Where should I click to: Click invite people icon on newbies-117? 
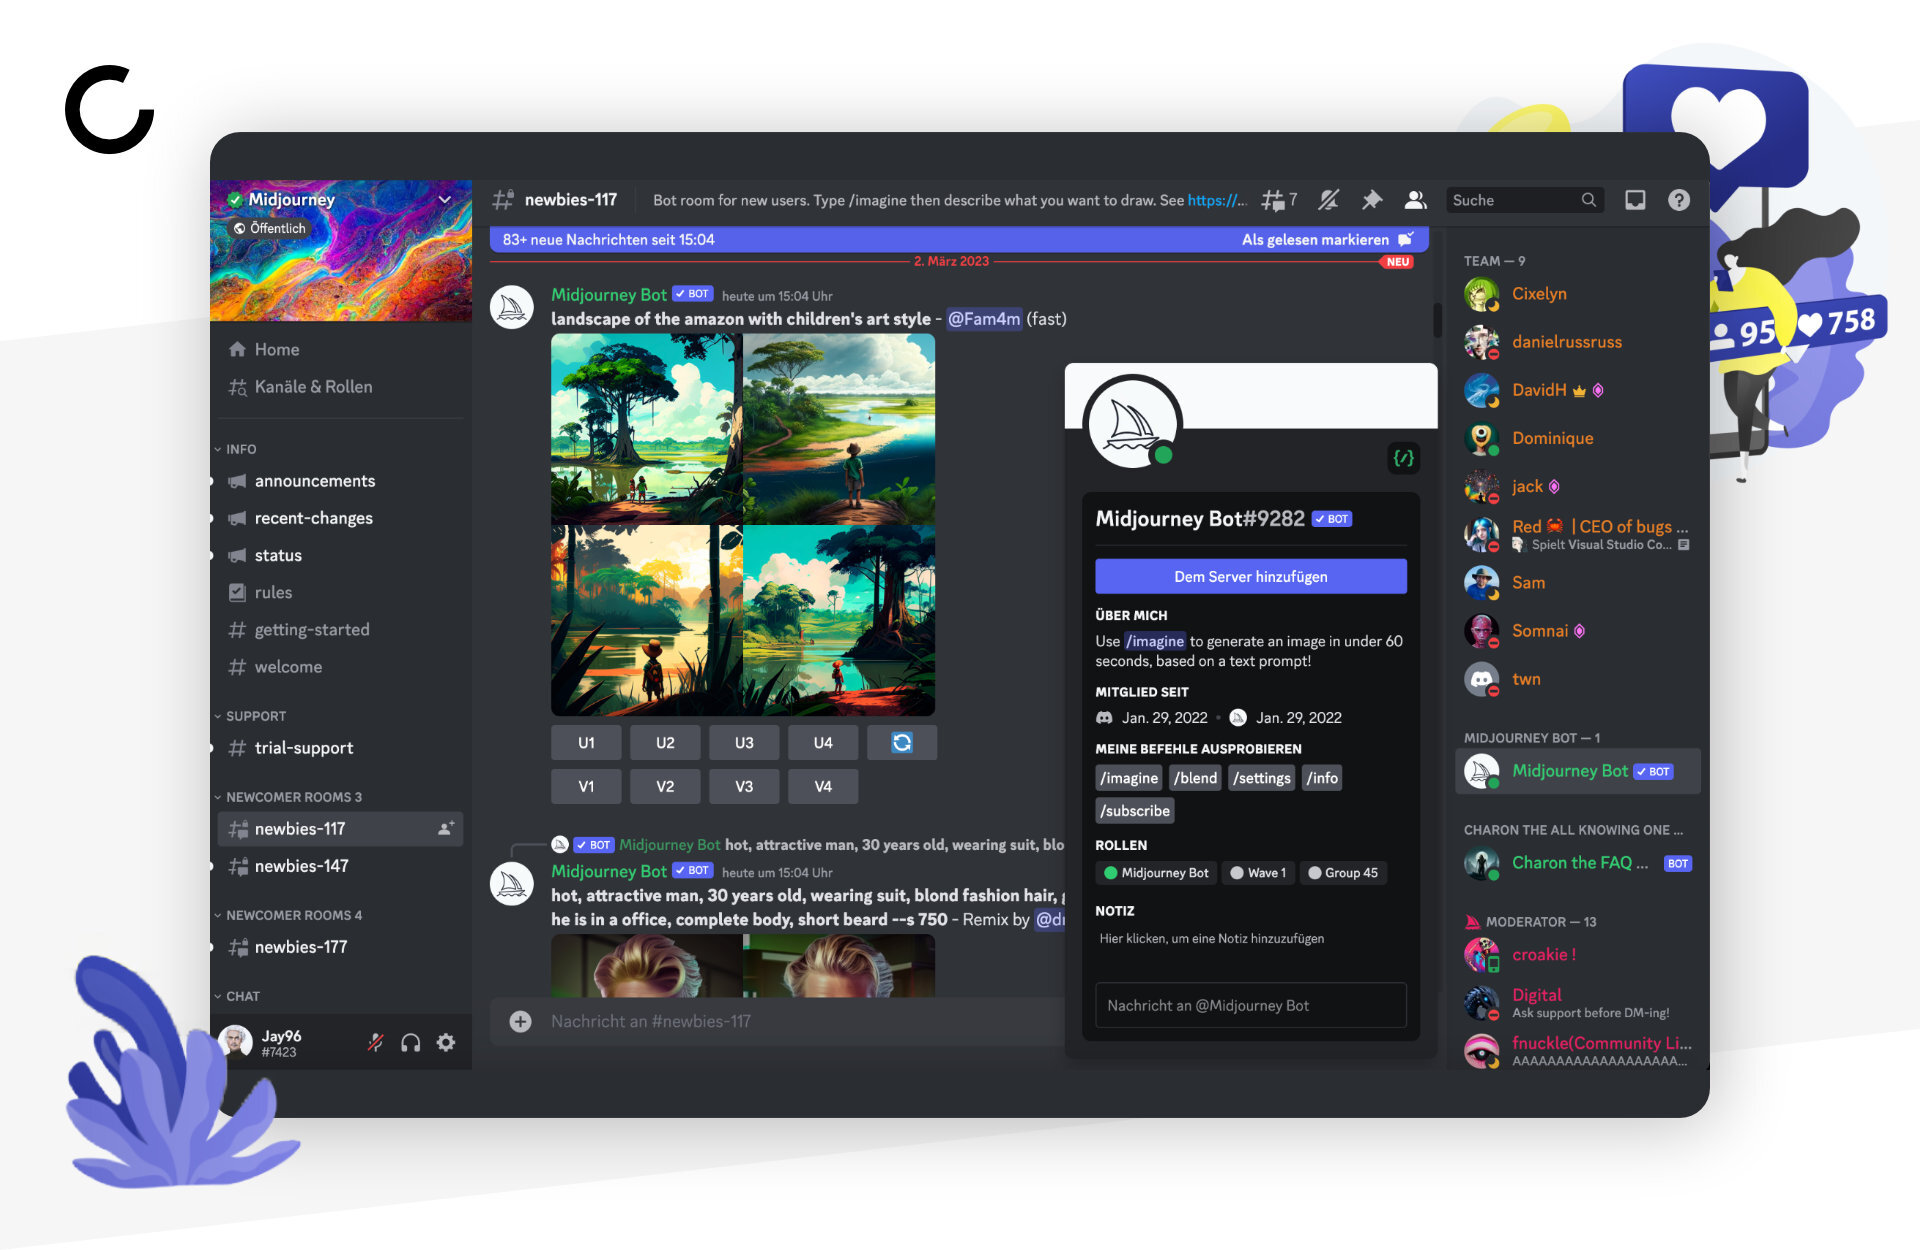point(446,828)
